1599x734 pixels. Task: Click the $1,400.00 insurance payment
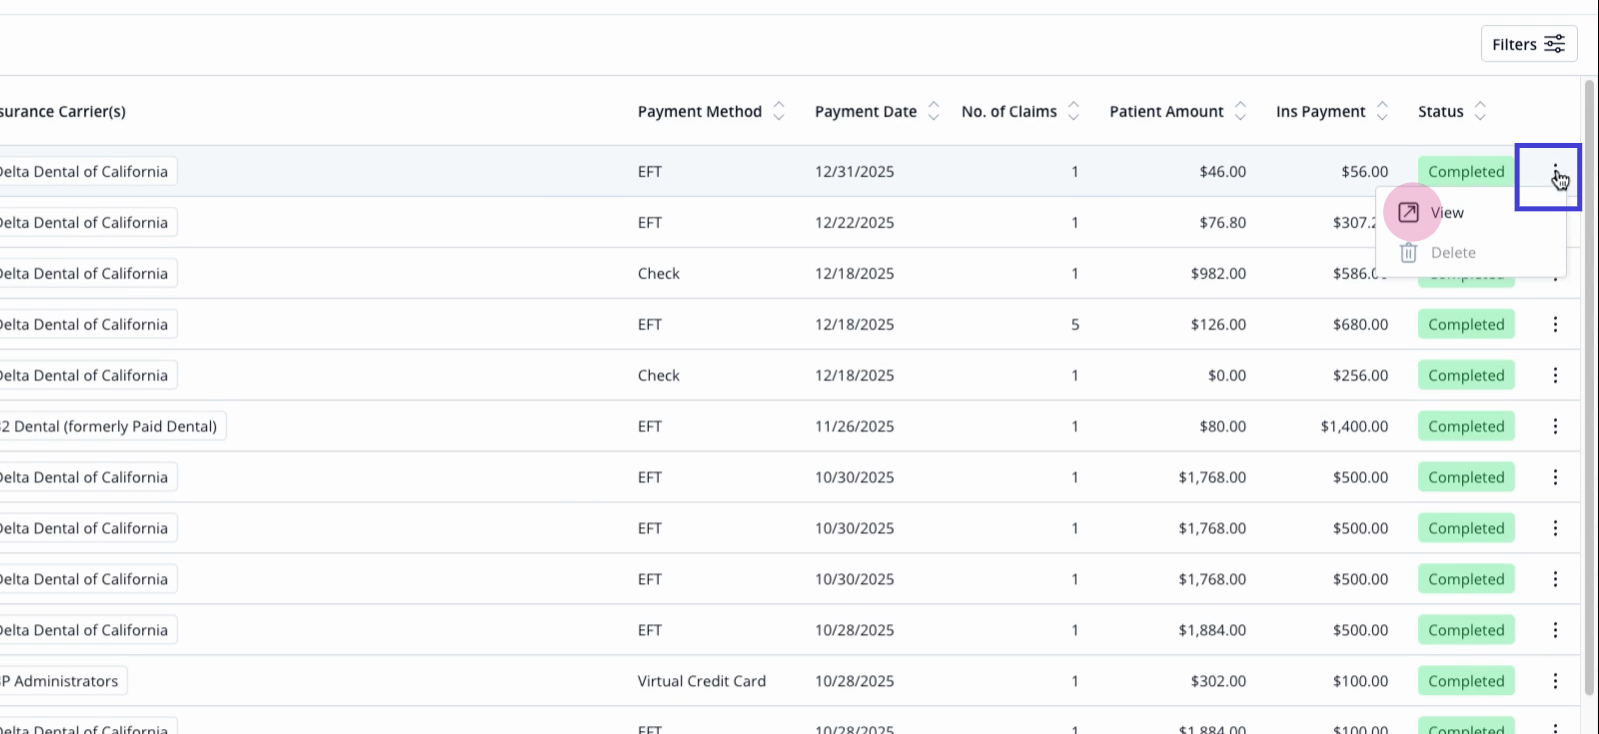click(x=1354, y=426)
